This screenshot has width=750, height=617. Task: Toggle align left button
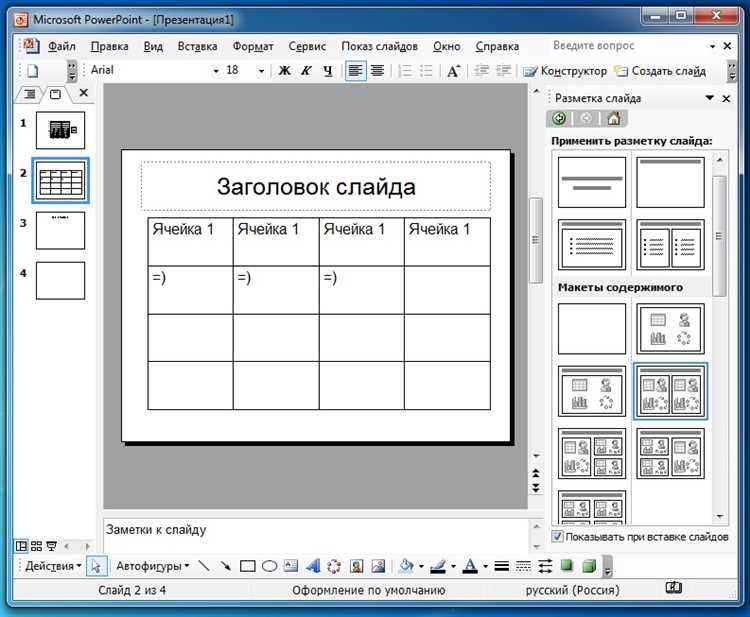tap(355, 71)
